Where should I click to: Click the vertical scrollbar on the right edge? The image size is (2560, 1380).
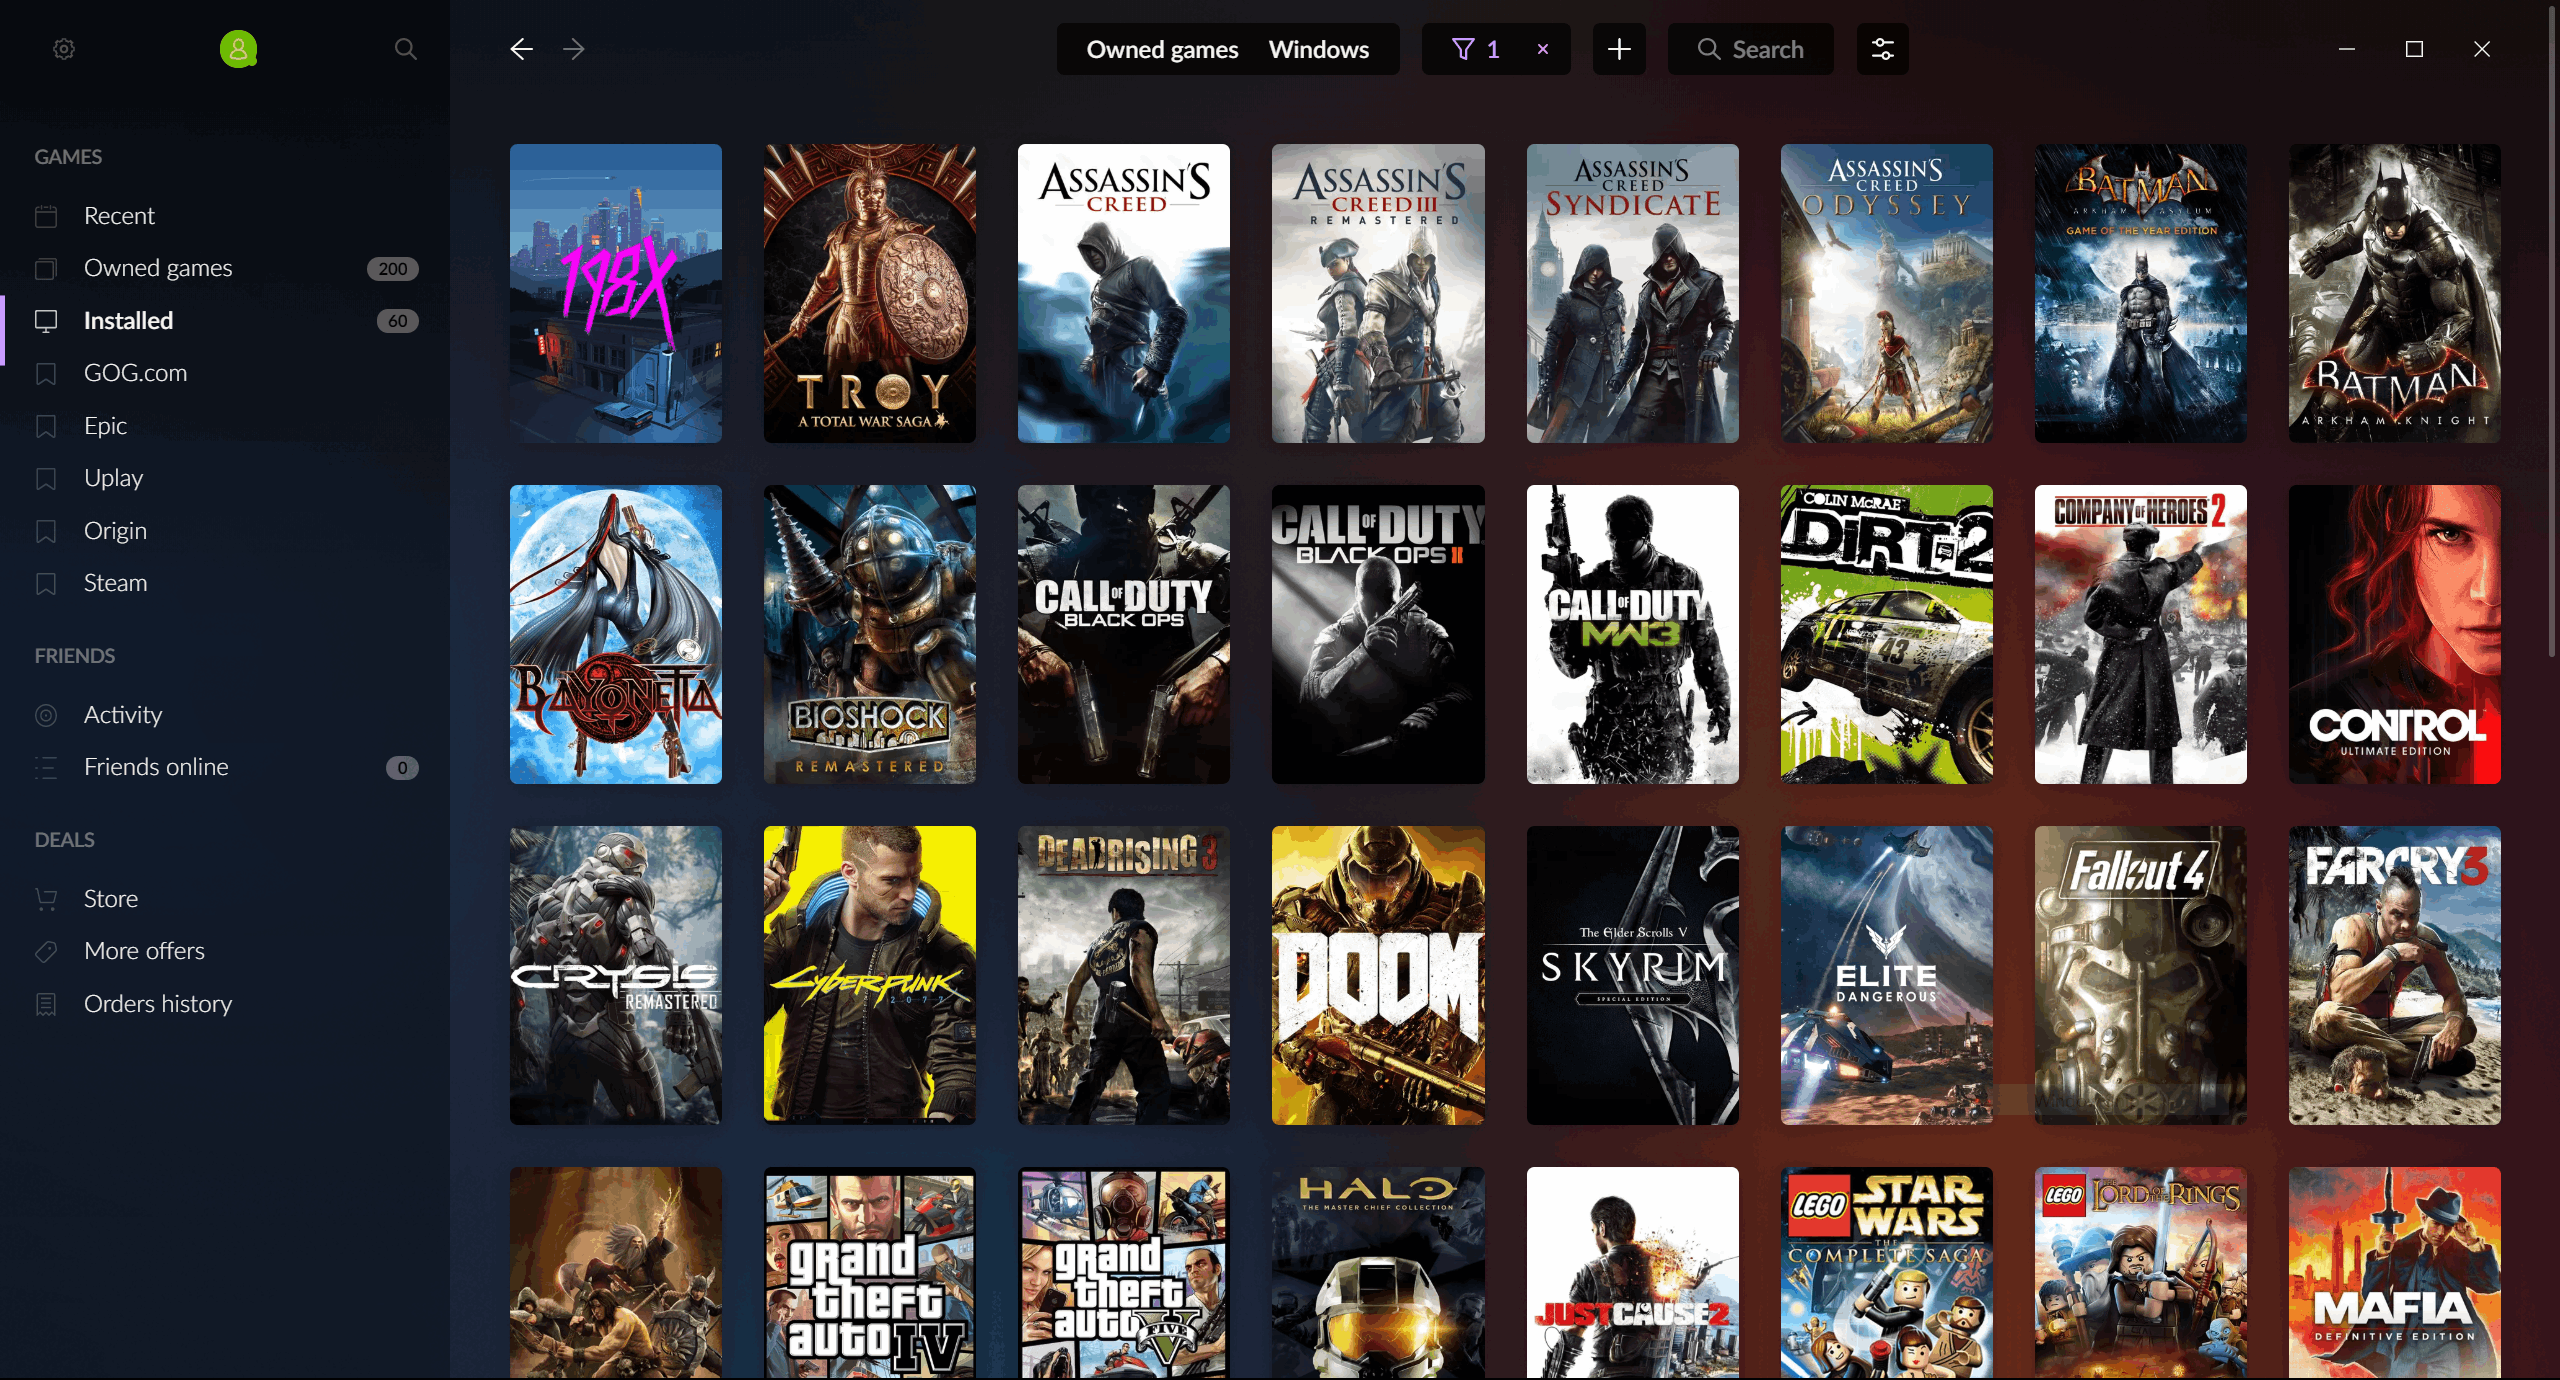point(2552,330)
